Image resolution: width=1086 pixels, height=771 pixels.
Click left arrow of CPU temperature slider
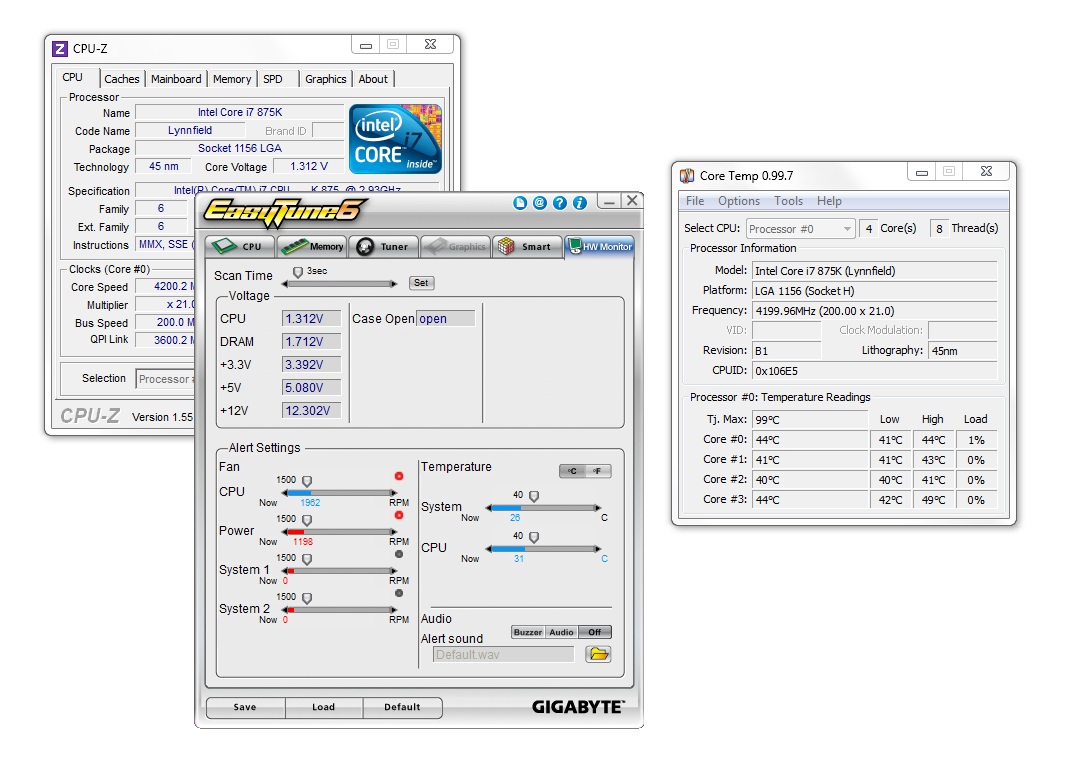[x=489, y=549]
